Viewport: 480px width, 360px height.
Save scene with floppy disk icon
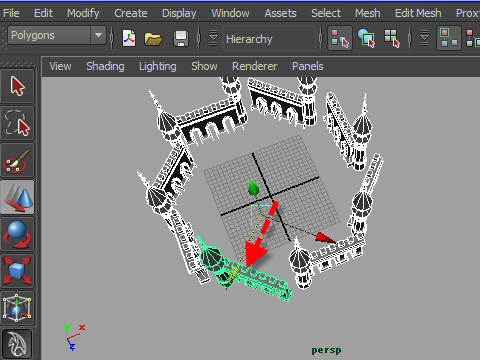coord(181,39)
